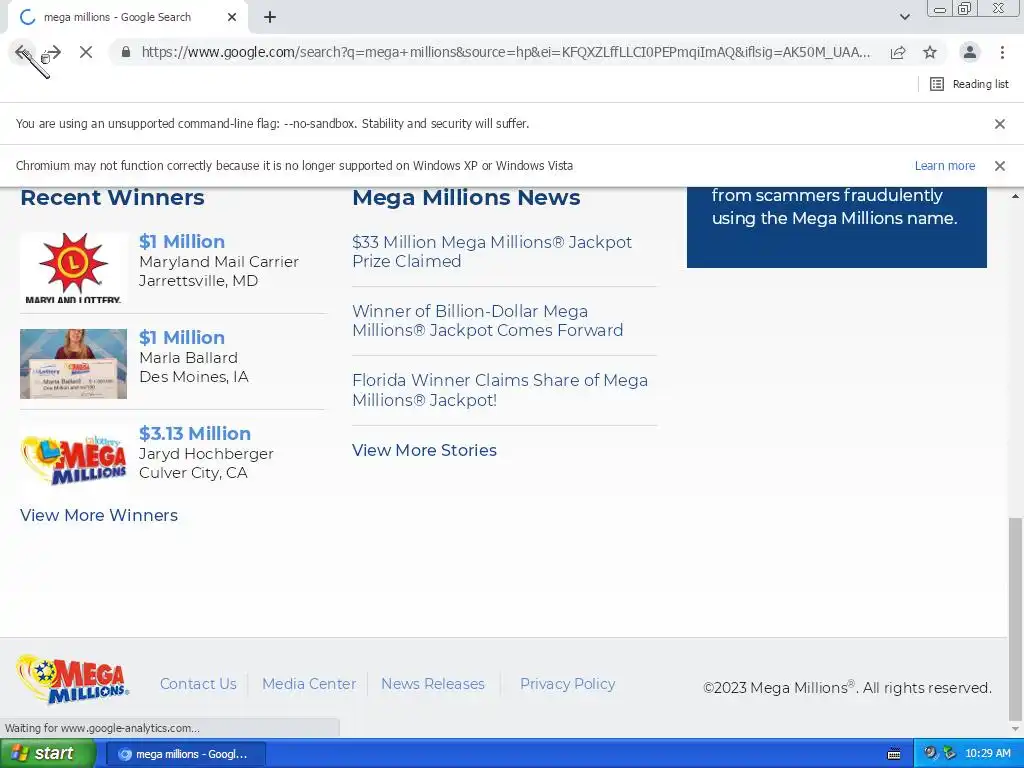Click the taskbar clock showing 10:29 AM
The width and height of the screenshot is (1024, 768).
click(988, 754)
